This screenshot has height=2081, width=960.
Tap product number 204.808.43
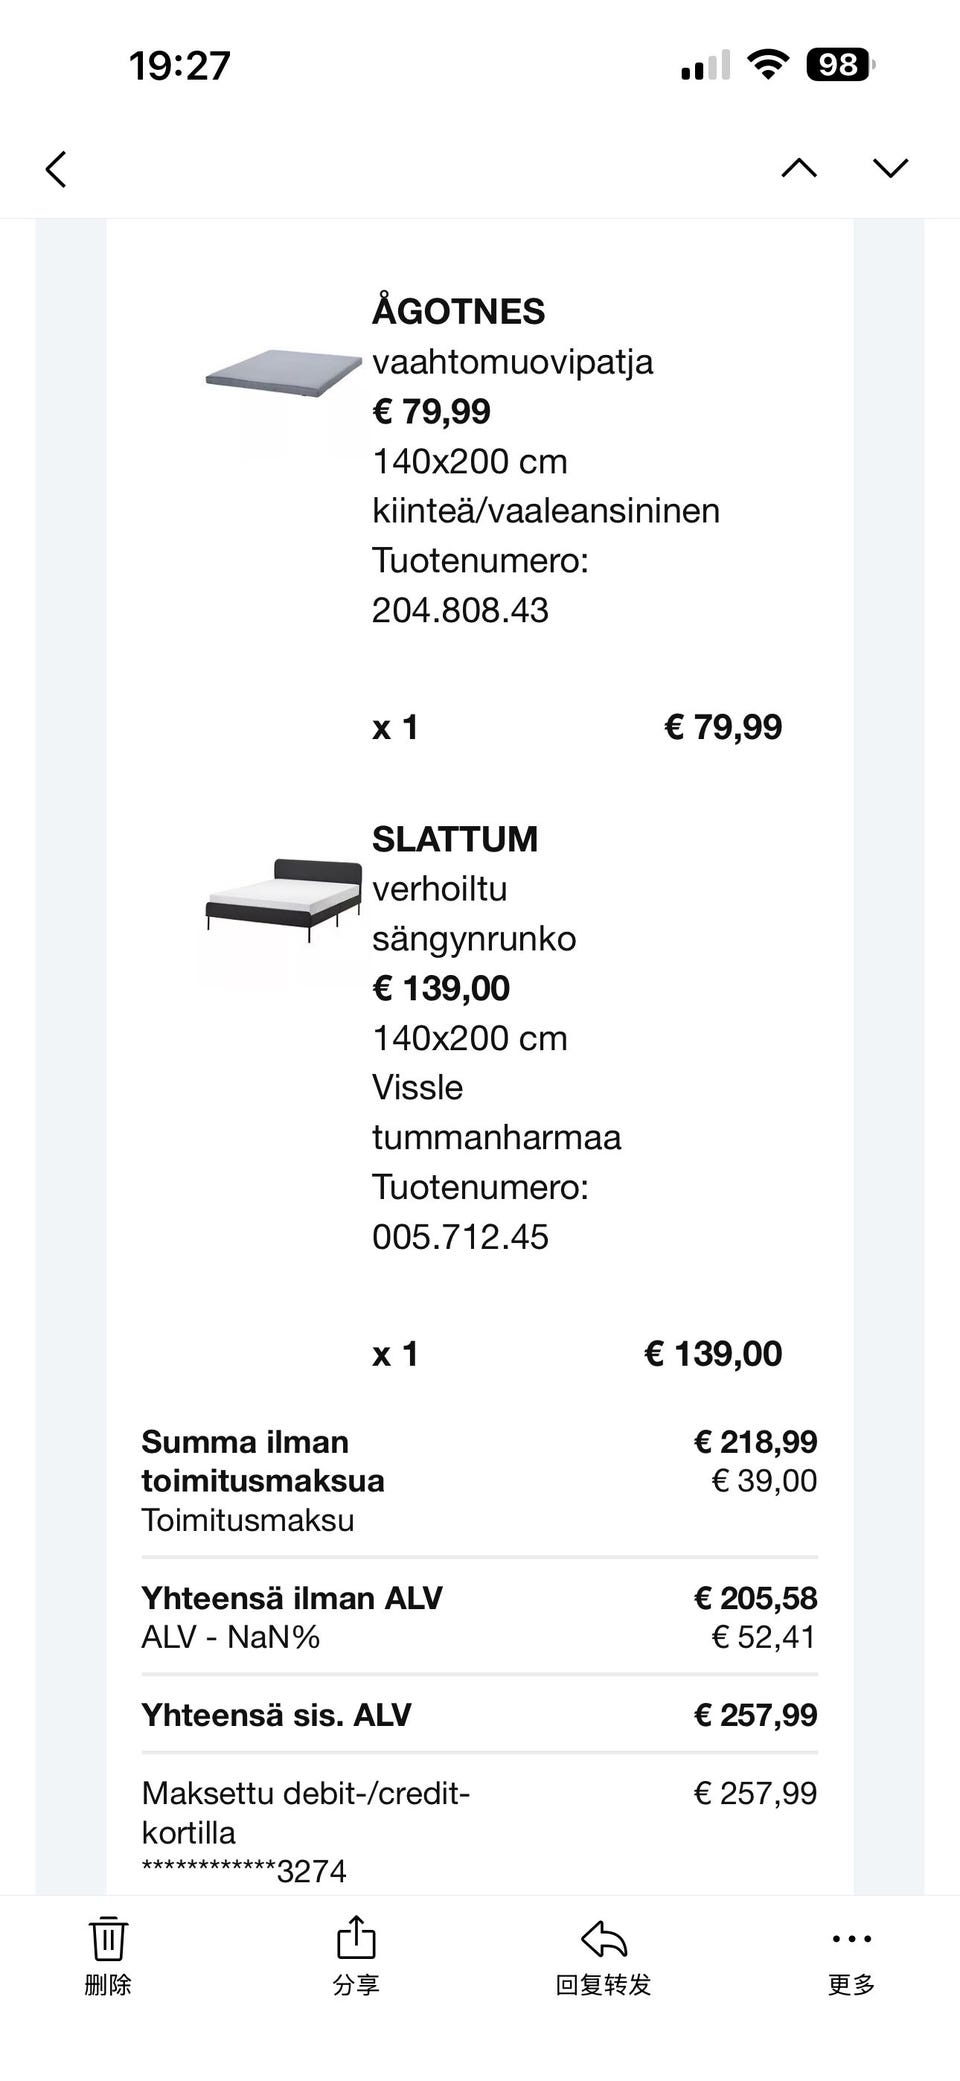[x=460, y=610]
